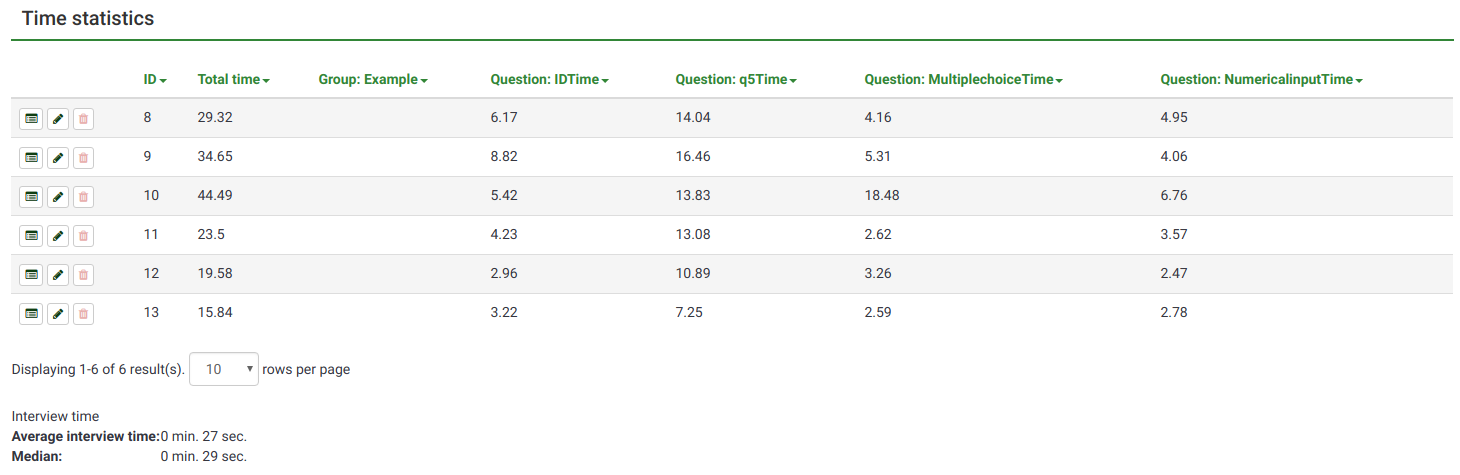
Task: View response details for ID 13
Action: [31, 313]
